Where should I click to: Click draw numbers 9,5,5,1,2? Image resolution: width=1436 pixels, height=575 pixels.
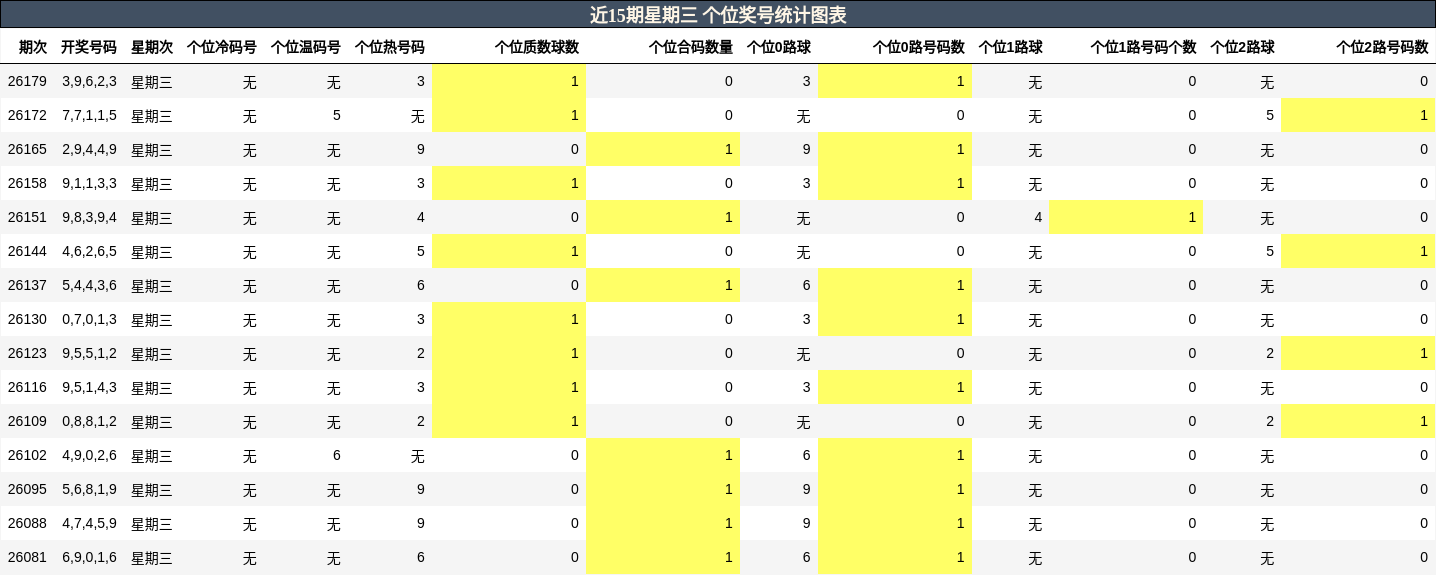[89, 353]
